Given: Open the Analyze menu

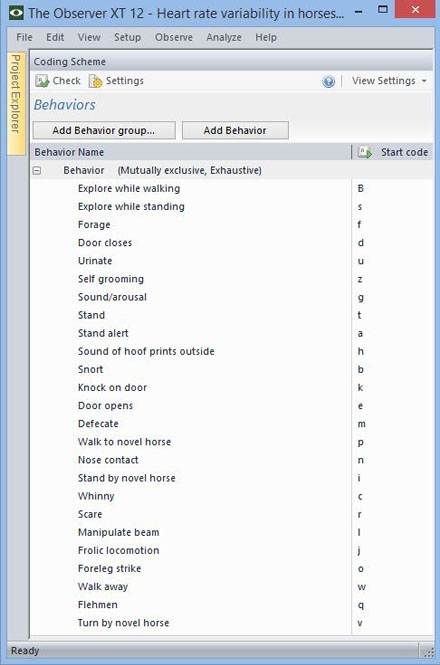Looking at the screenshot, I should [x=224, y=37].
